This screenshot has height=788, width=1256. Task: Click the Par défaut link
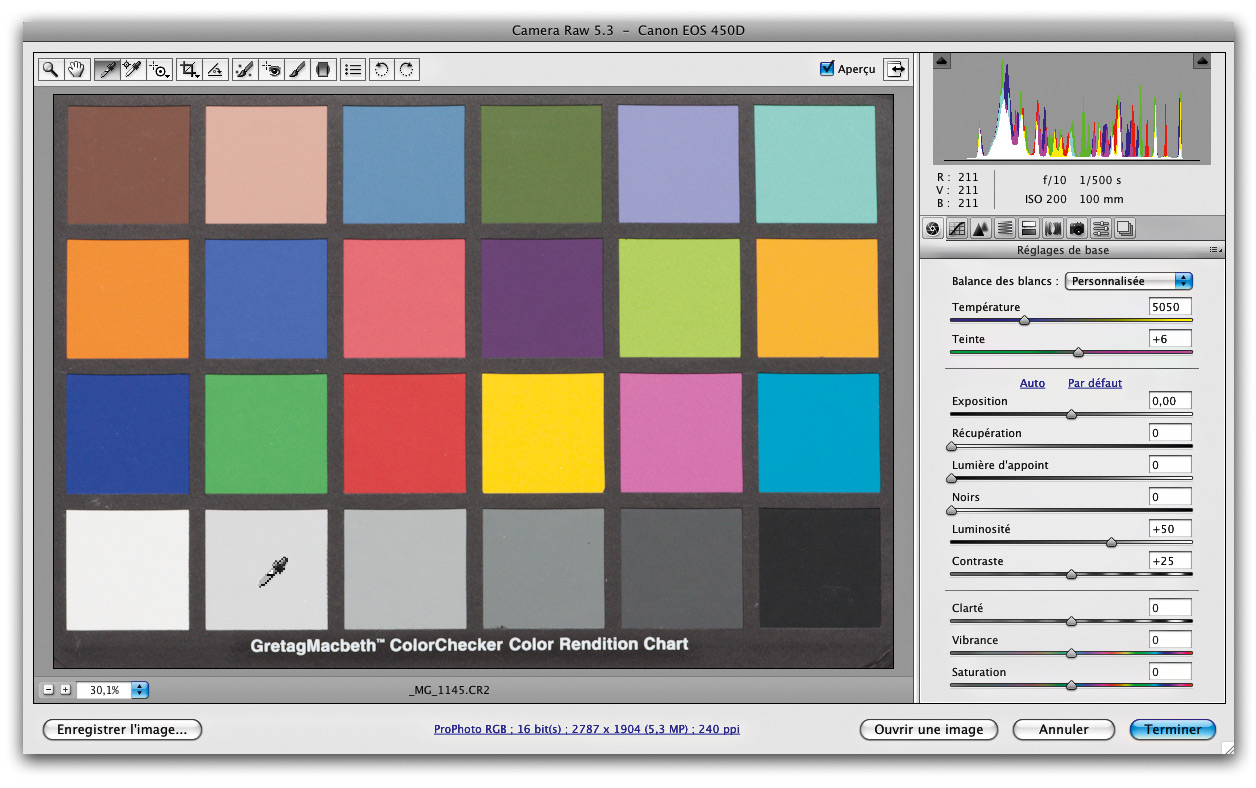[x=1095, y=383]
